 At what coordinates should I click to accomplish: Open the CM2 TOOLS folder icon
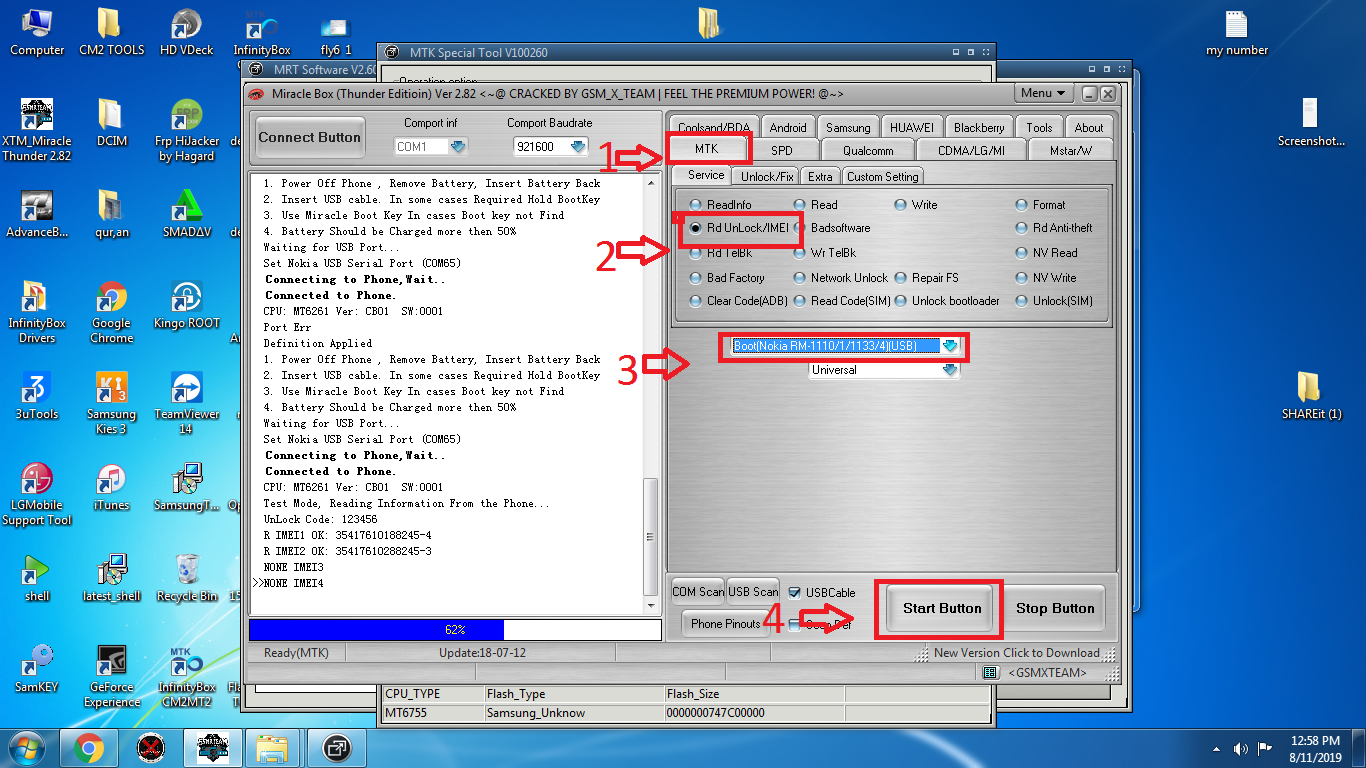[x=111, y=32]
